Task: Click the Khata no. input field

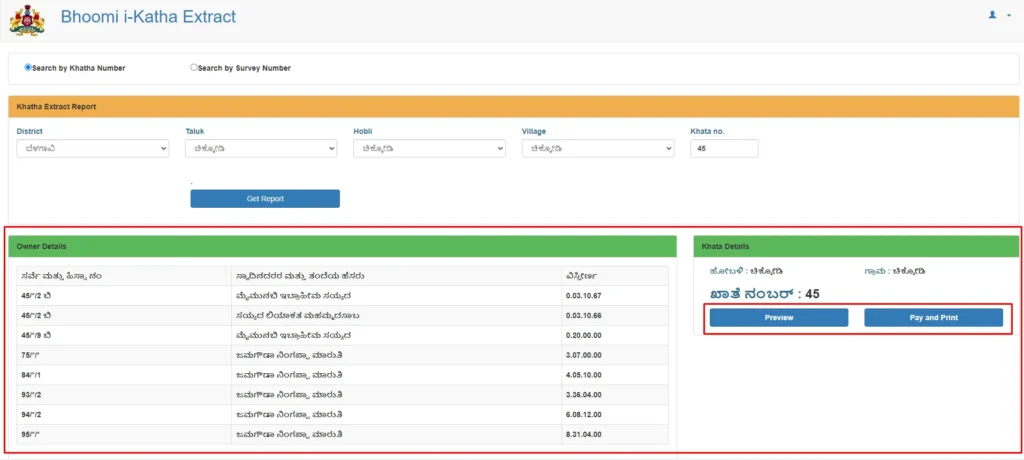Action: click(x=724, y=148)
